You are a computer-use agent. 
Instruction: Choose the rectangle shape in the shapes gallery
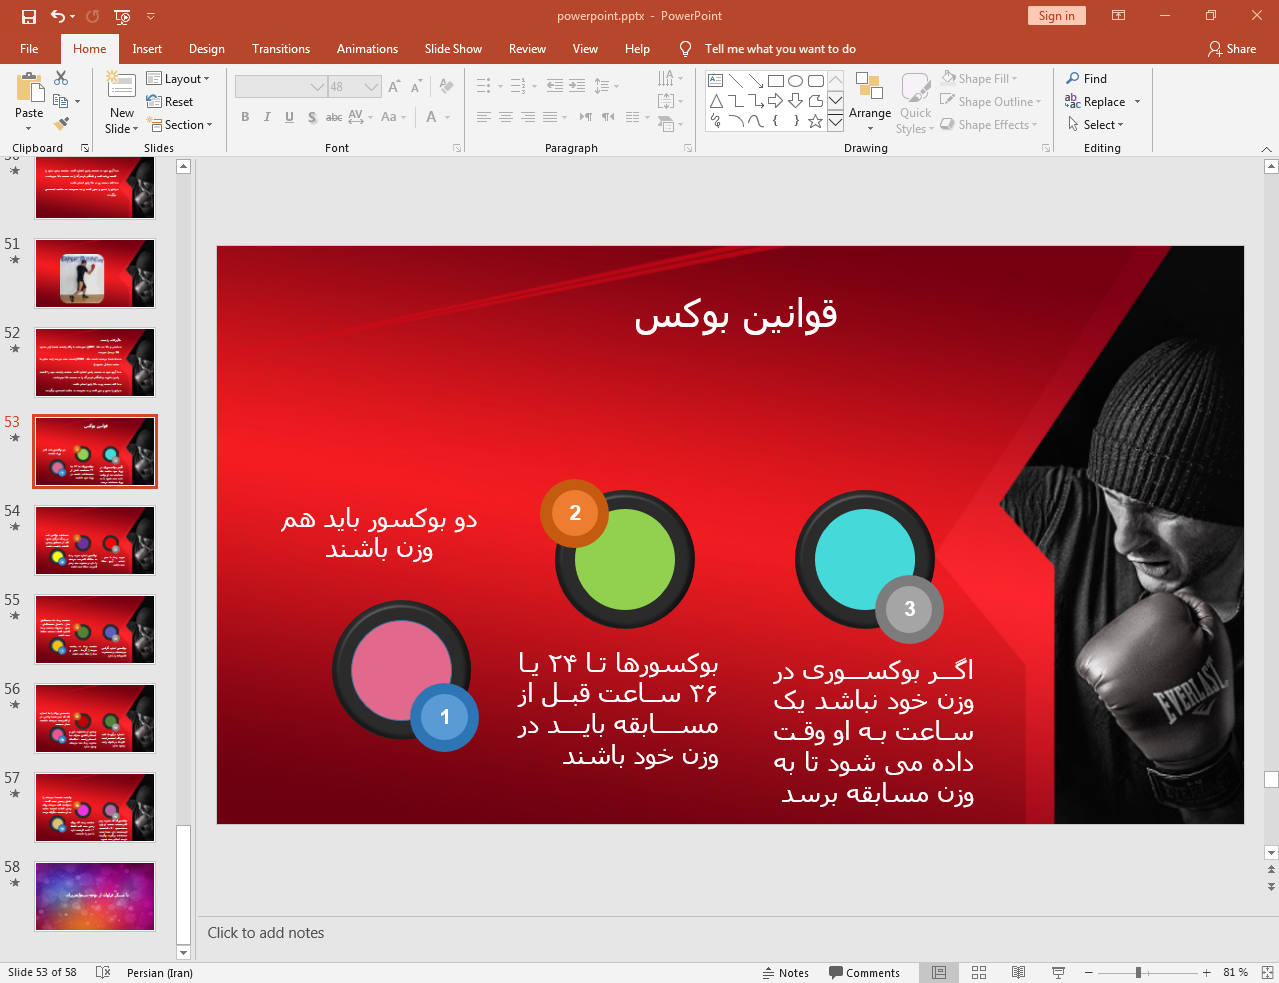776,81
